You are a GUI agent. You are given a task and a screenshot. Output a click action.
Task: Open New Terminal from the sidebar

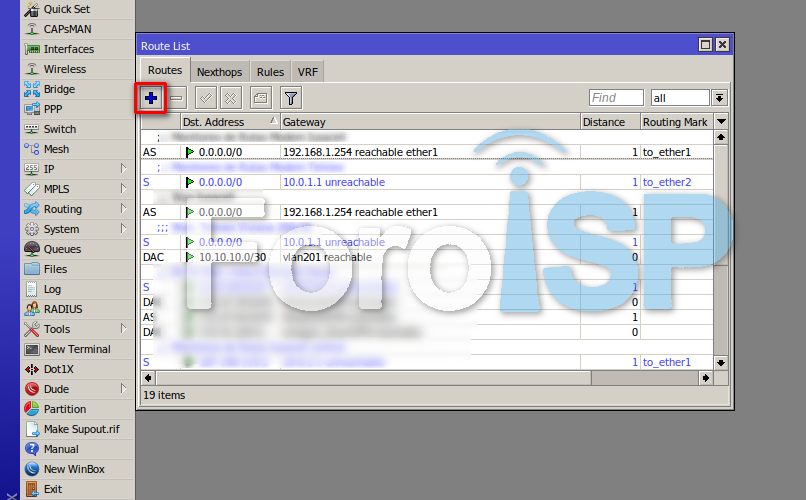(x=76, y=349)
